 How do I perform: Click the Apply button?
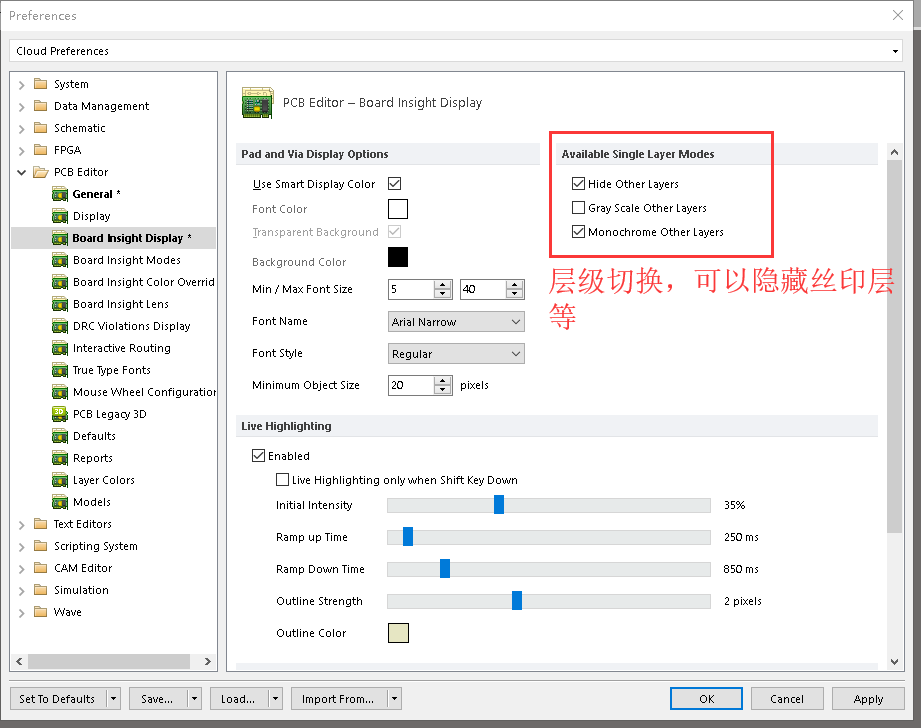[x=868, y=699]
